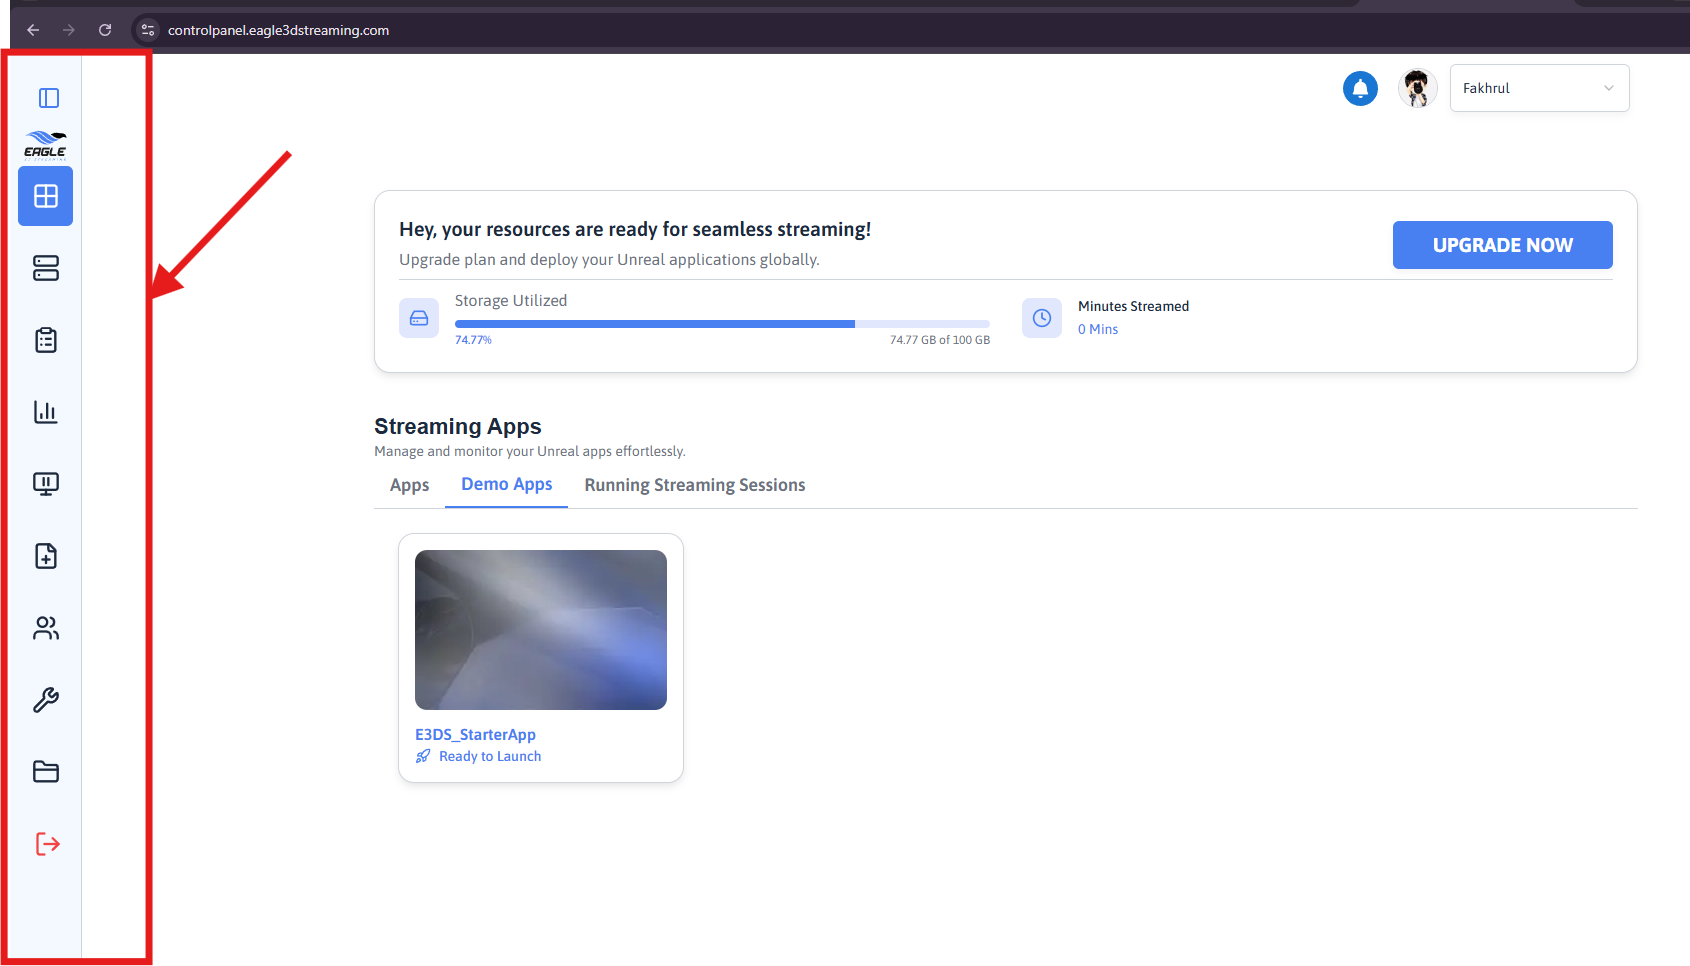Open the users team icon in sidebar
Screen dimensions: 1690x966
click(46, 628)
